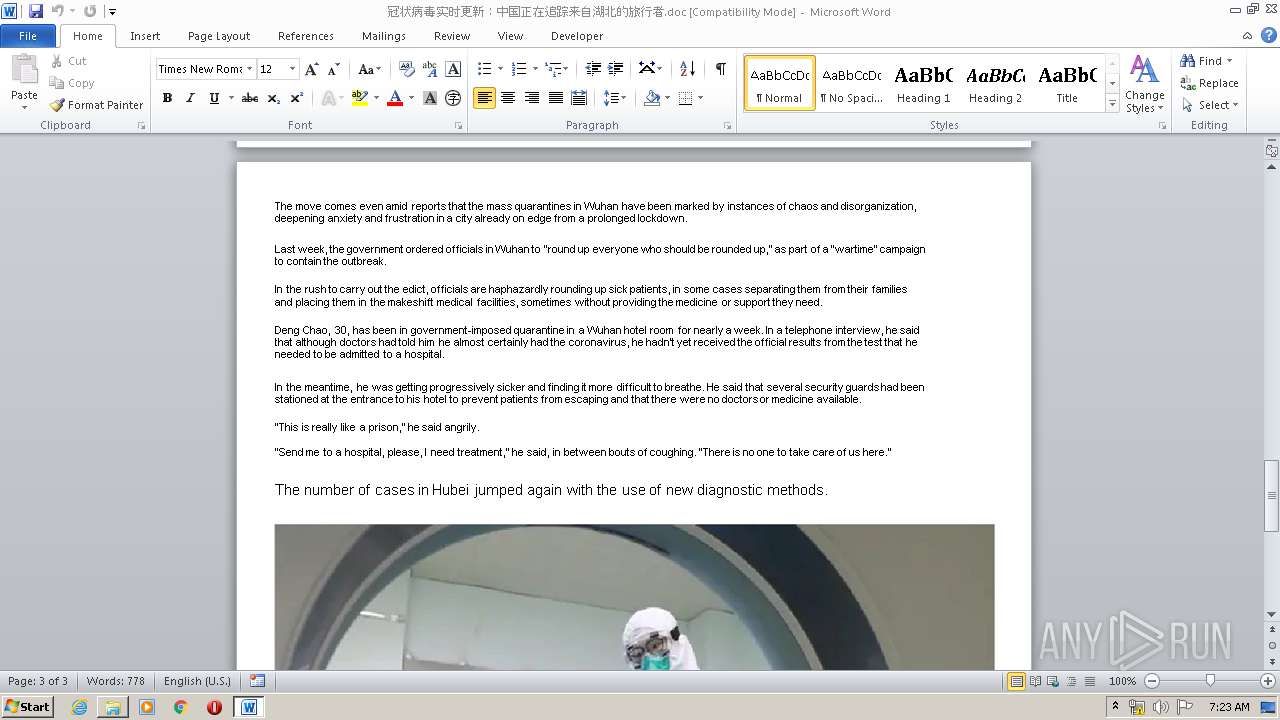Shrink font size with smaller A icon
This screenshot has width=1280, height=720.
click(x=334, y=69)
